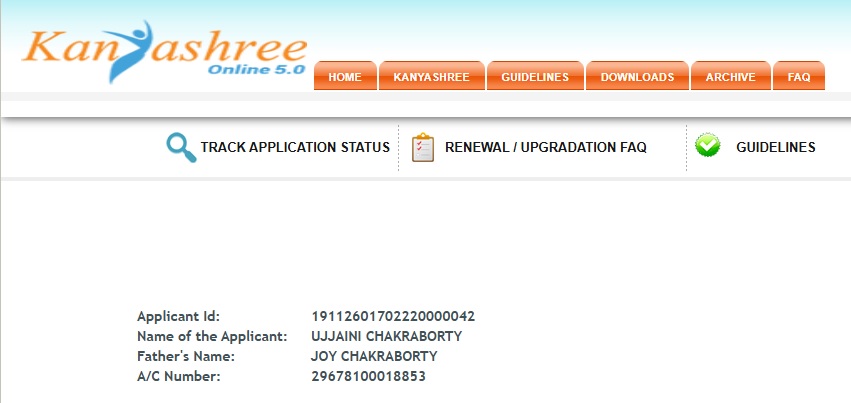The width and height of the screenshot is (851, 403).
Task: Open the DOWNLOADS menu tab
Action: point(637,77)
